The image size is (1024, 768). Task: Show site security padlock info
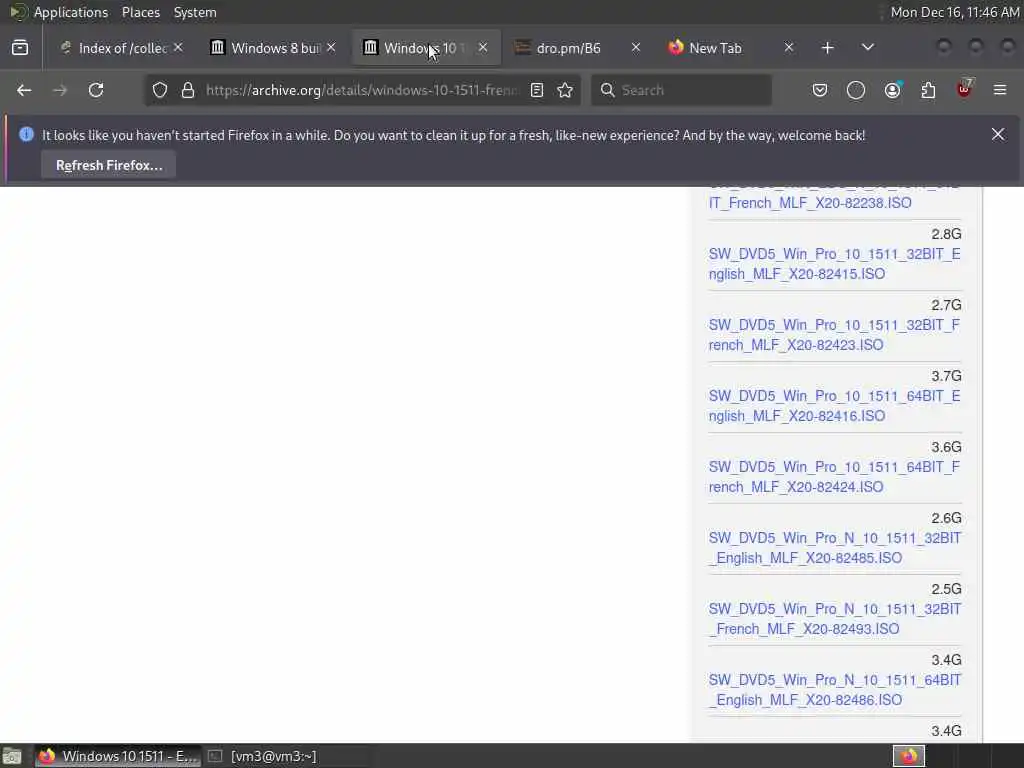pos(188,90)
